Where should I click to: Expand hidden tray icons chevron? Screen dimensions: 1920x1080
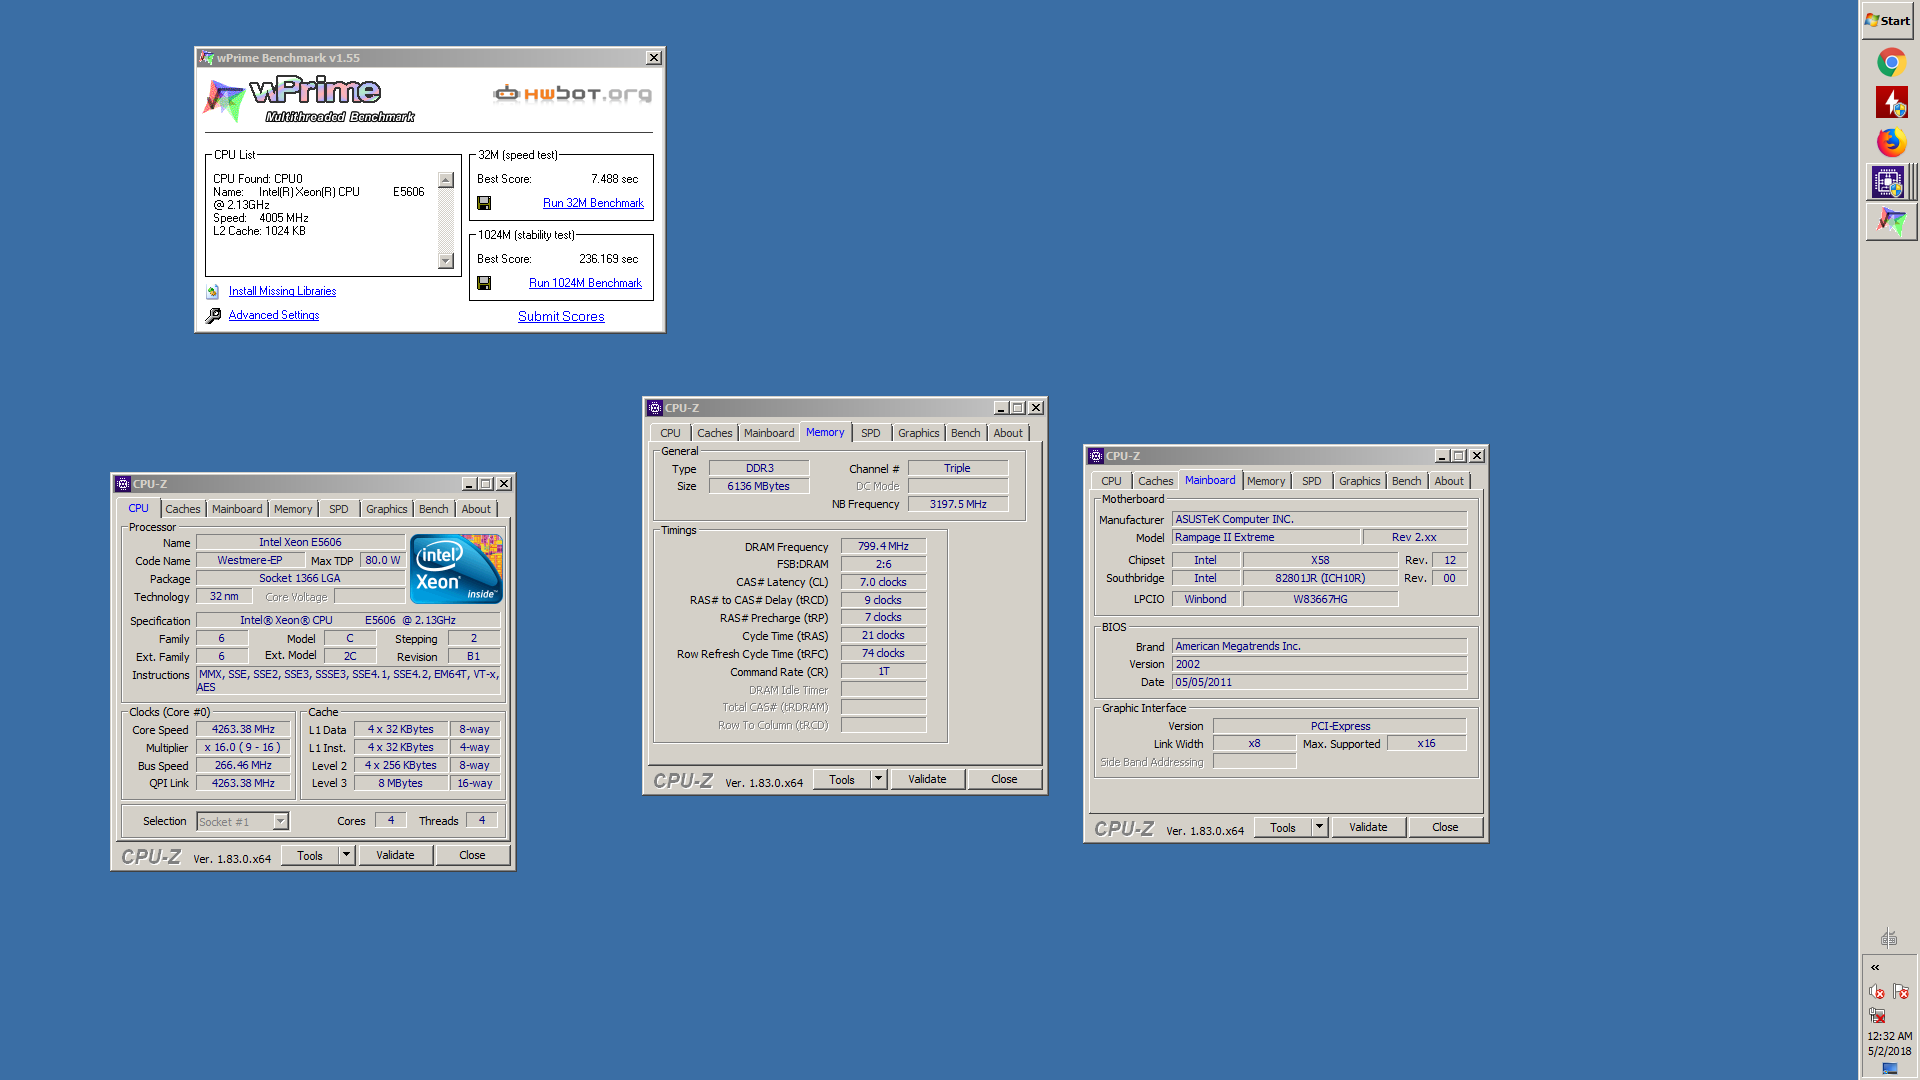tap(1875, 967)
